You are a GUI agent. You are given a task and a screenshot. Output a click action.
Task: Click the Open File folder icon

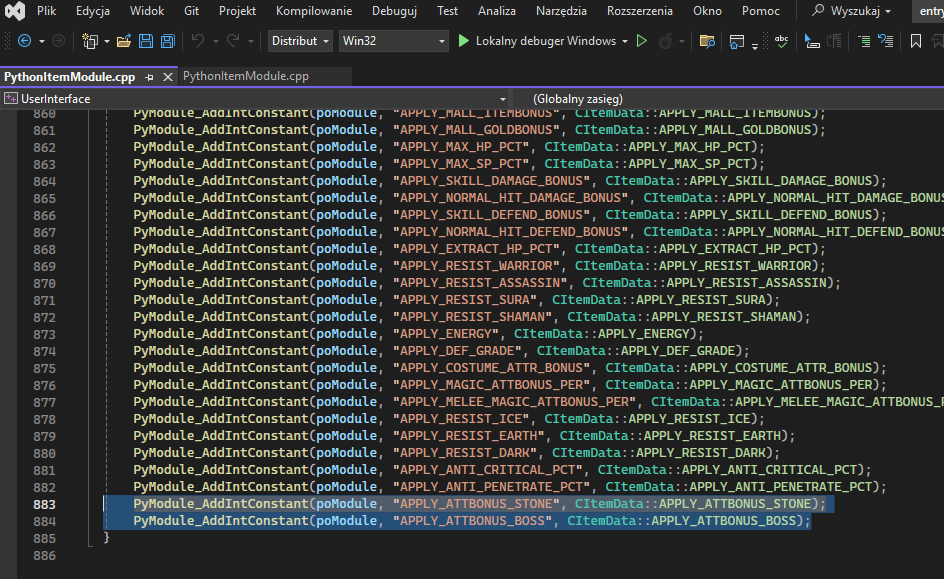124,41
